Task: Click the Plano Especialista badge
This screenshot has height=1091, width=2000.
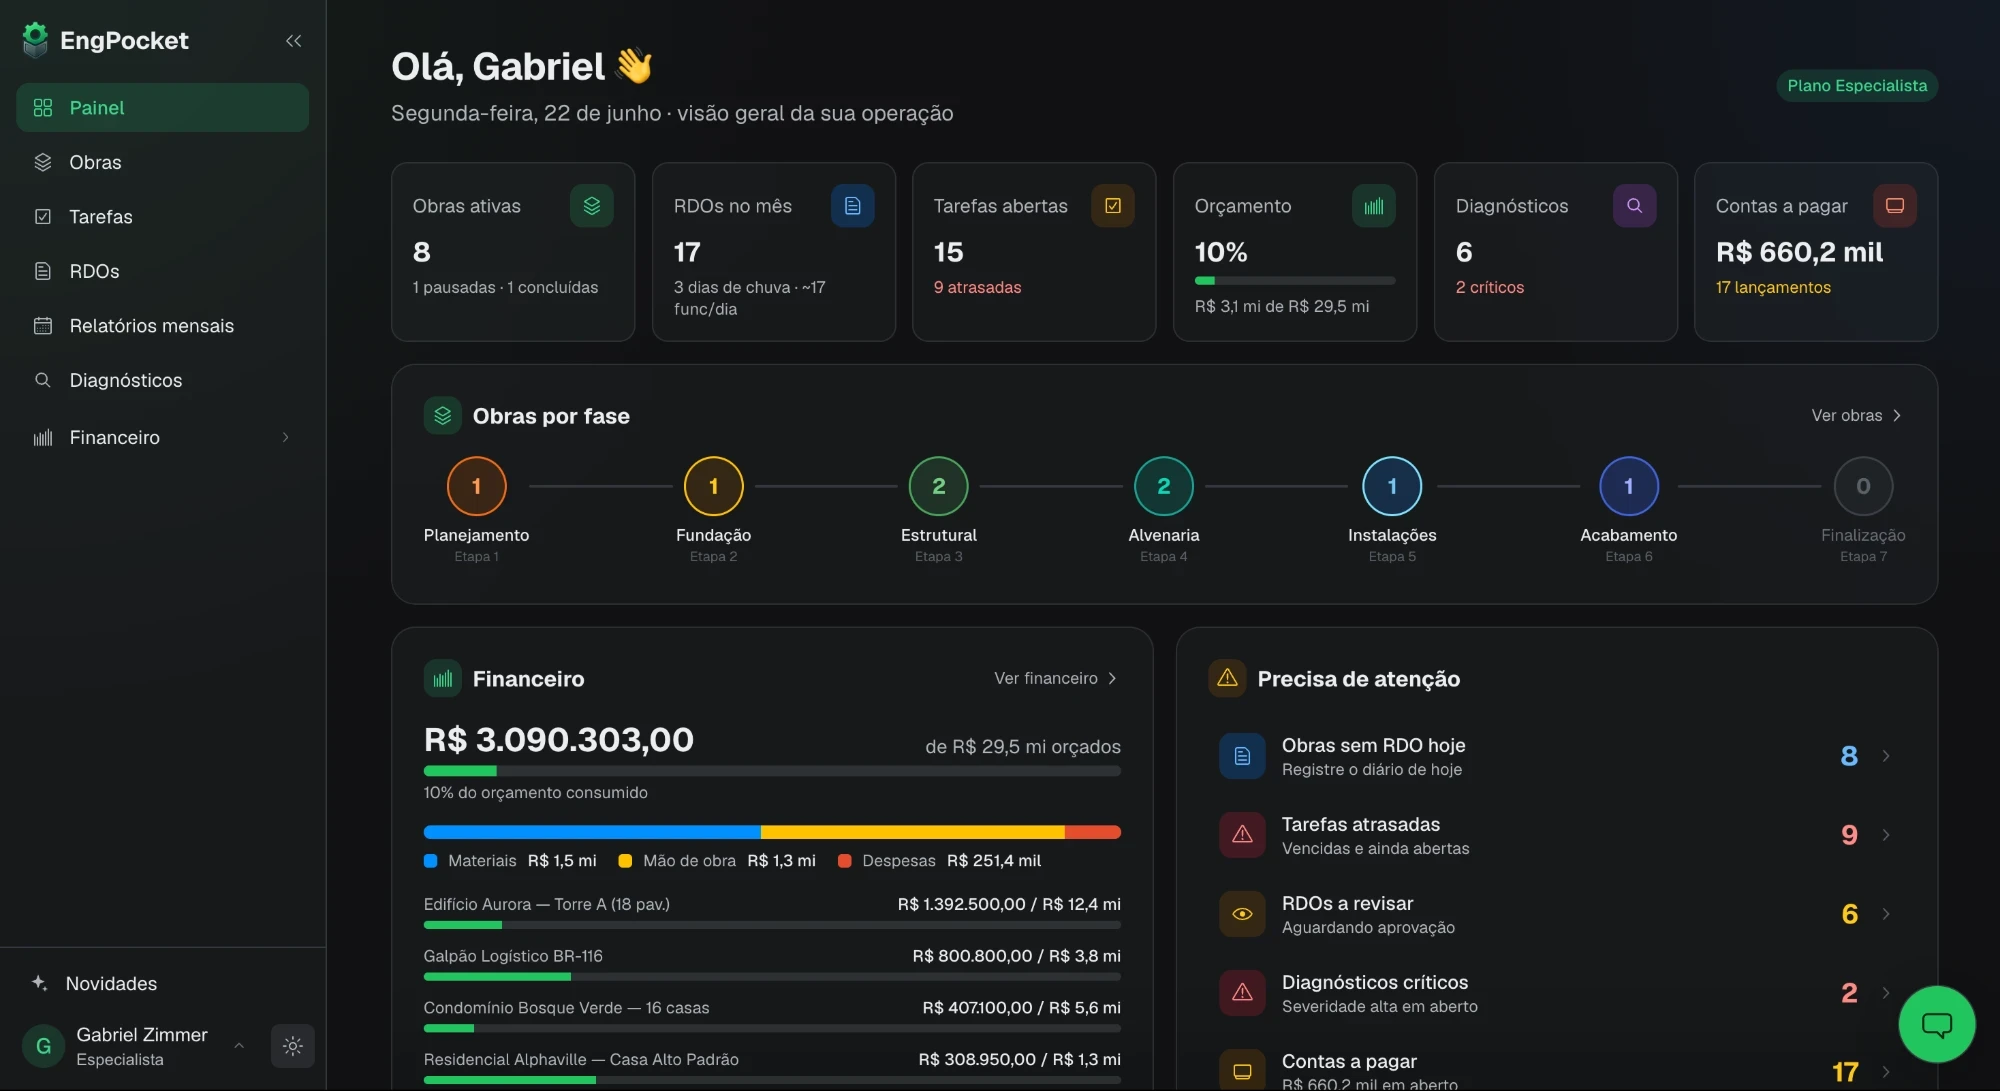Action: click(x=1857, y=86)
